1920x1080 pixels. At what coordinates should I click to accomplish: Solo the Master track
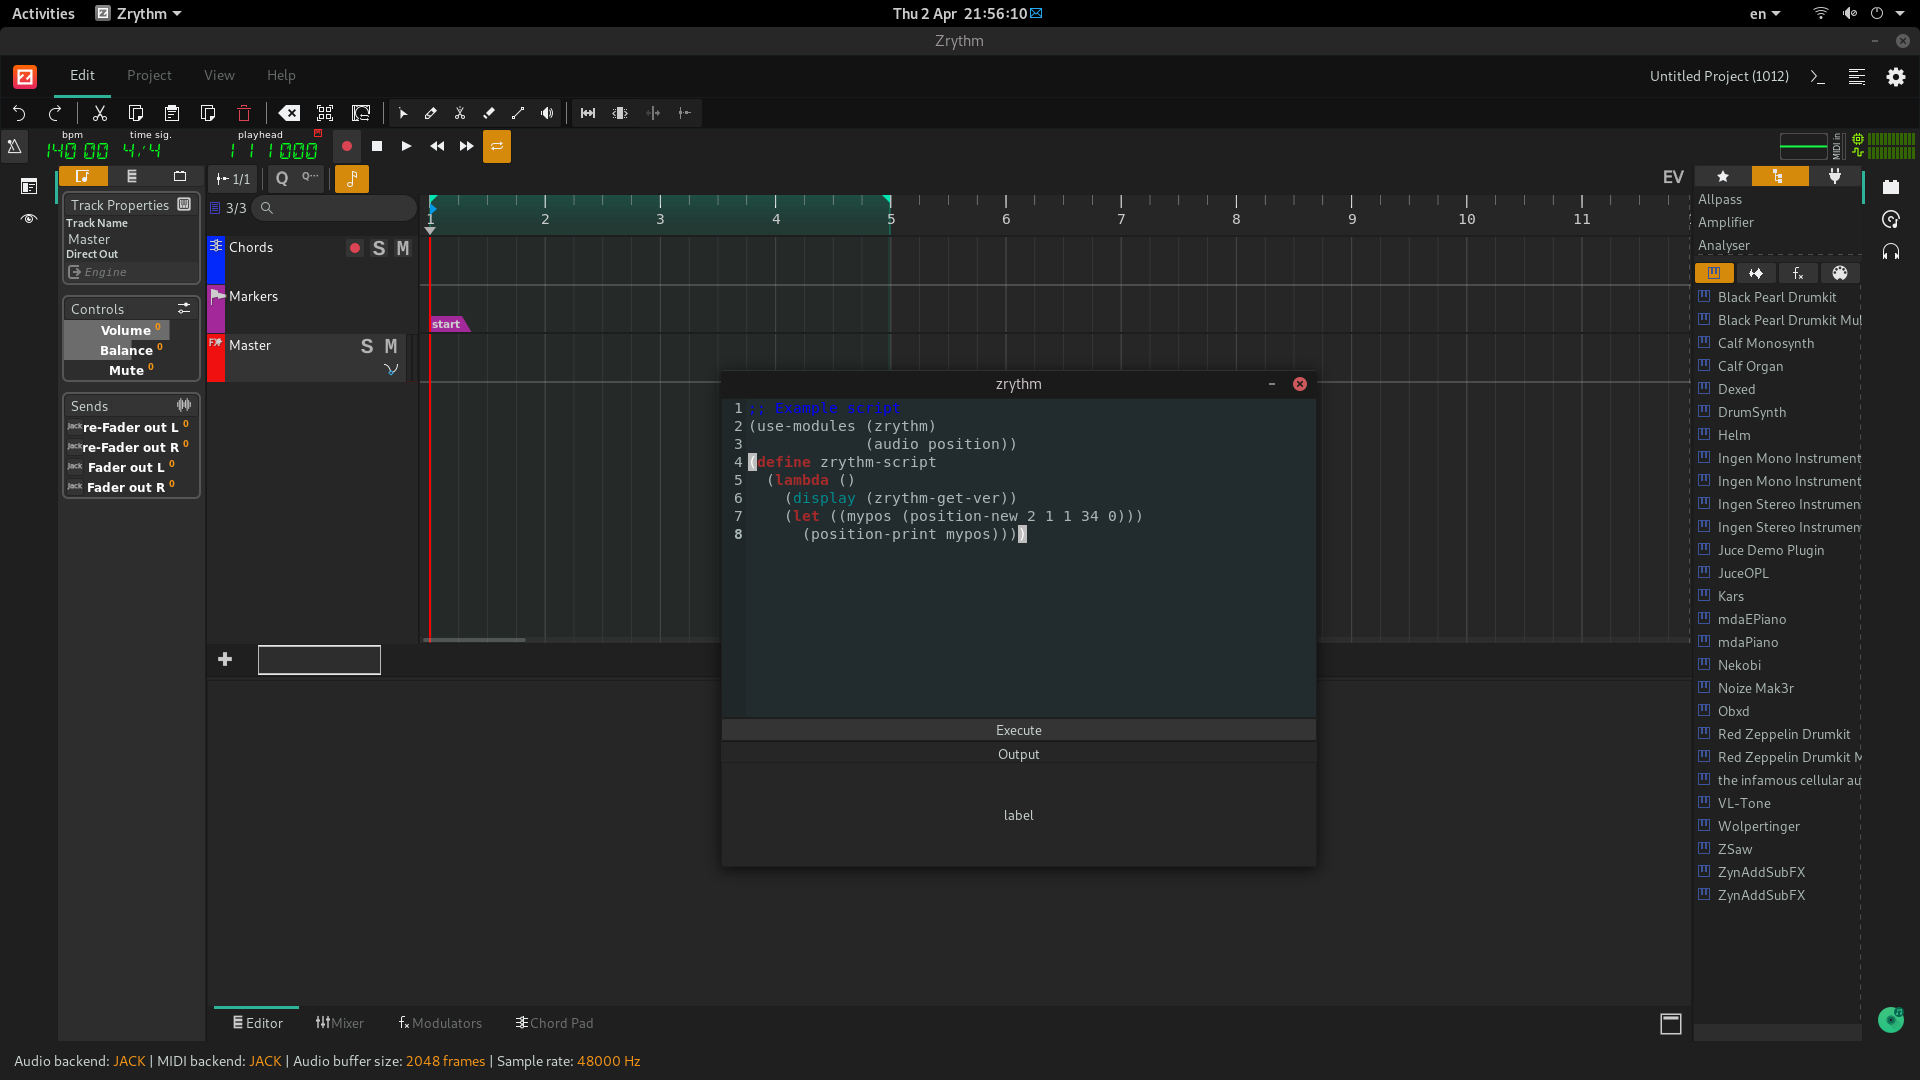point(367,346)
